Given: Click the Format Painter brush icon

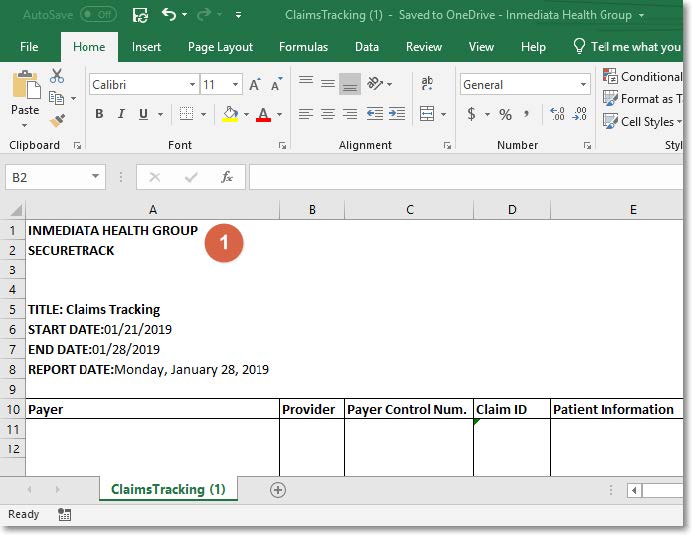Looking at the screenshot, I should tap(57, 121).
